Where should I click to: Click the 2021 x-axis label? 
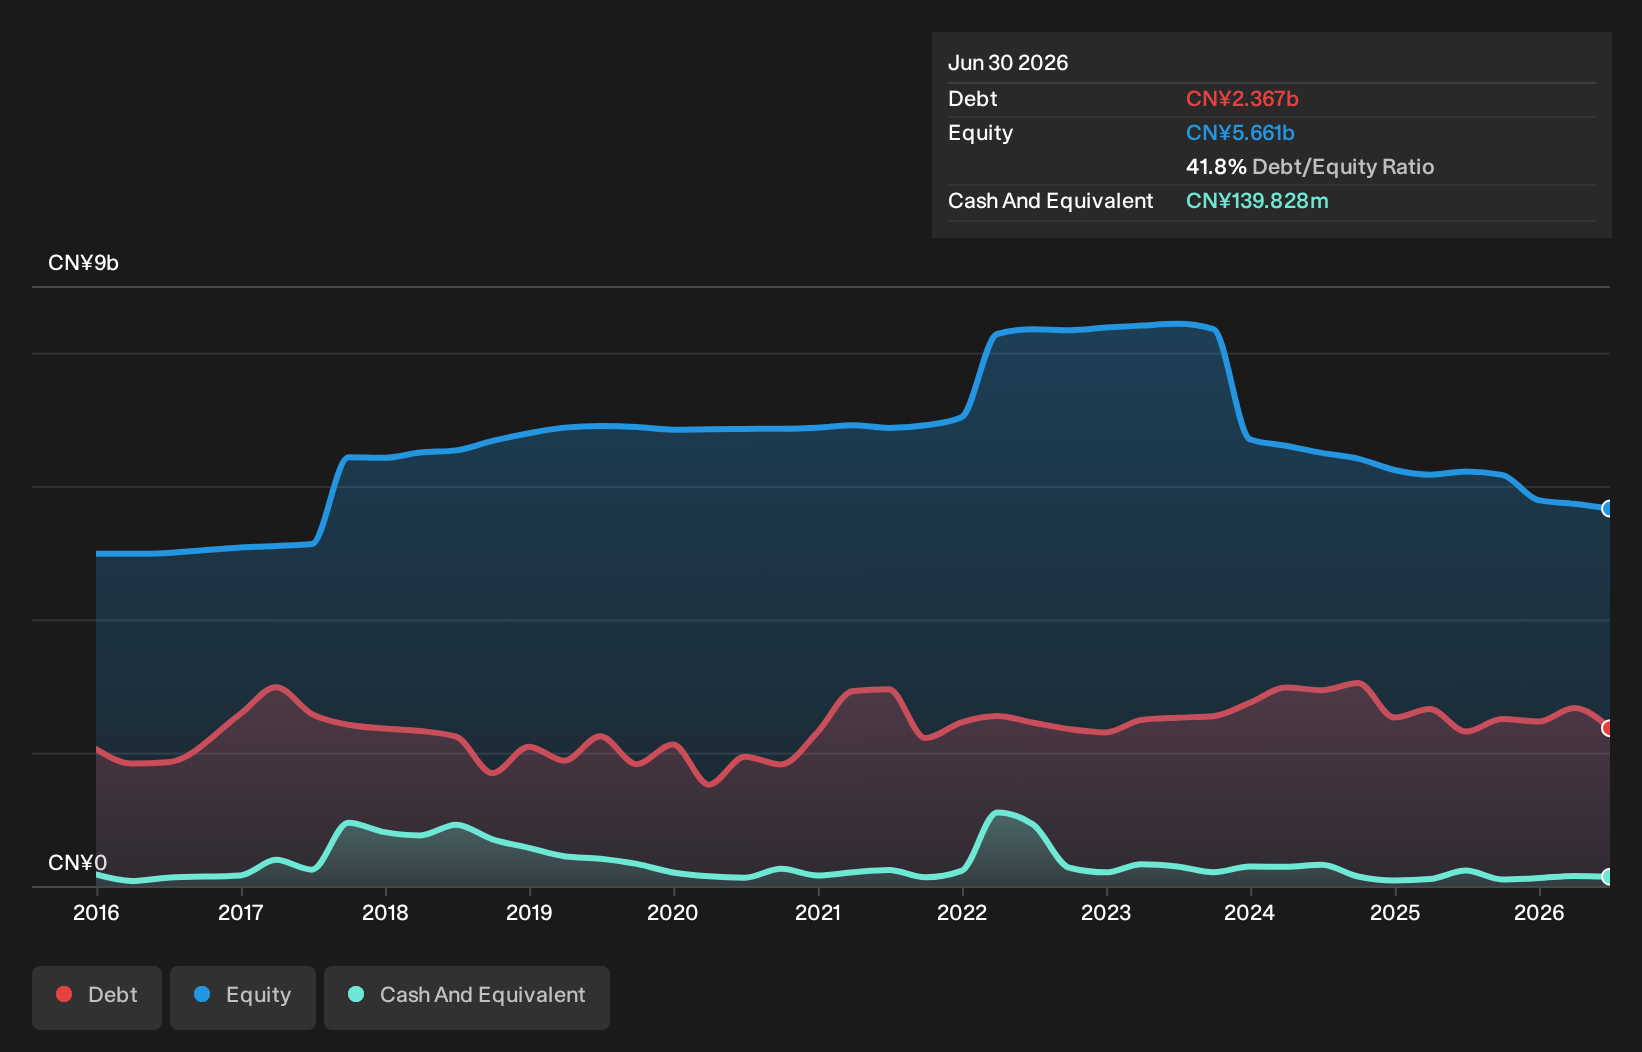click(818, 912)
